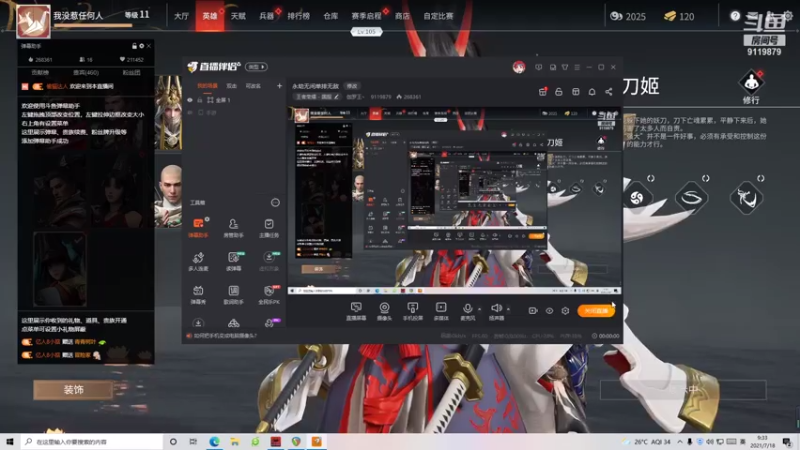
Task: Click the user avatar in the streaming app title bar
Action: click(x=519, y=67)
